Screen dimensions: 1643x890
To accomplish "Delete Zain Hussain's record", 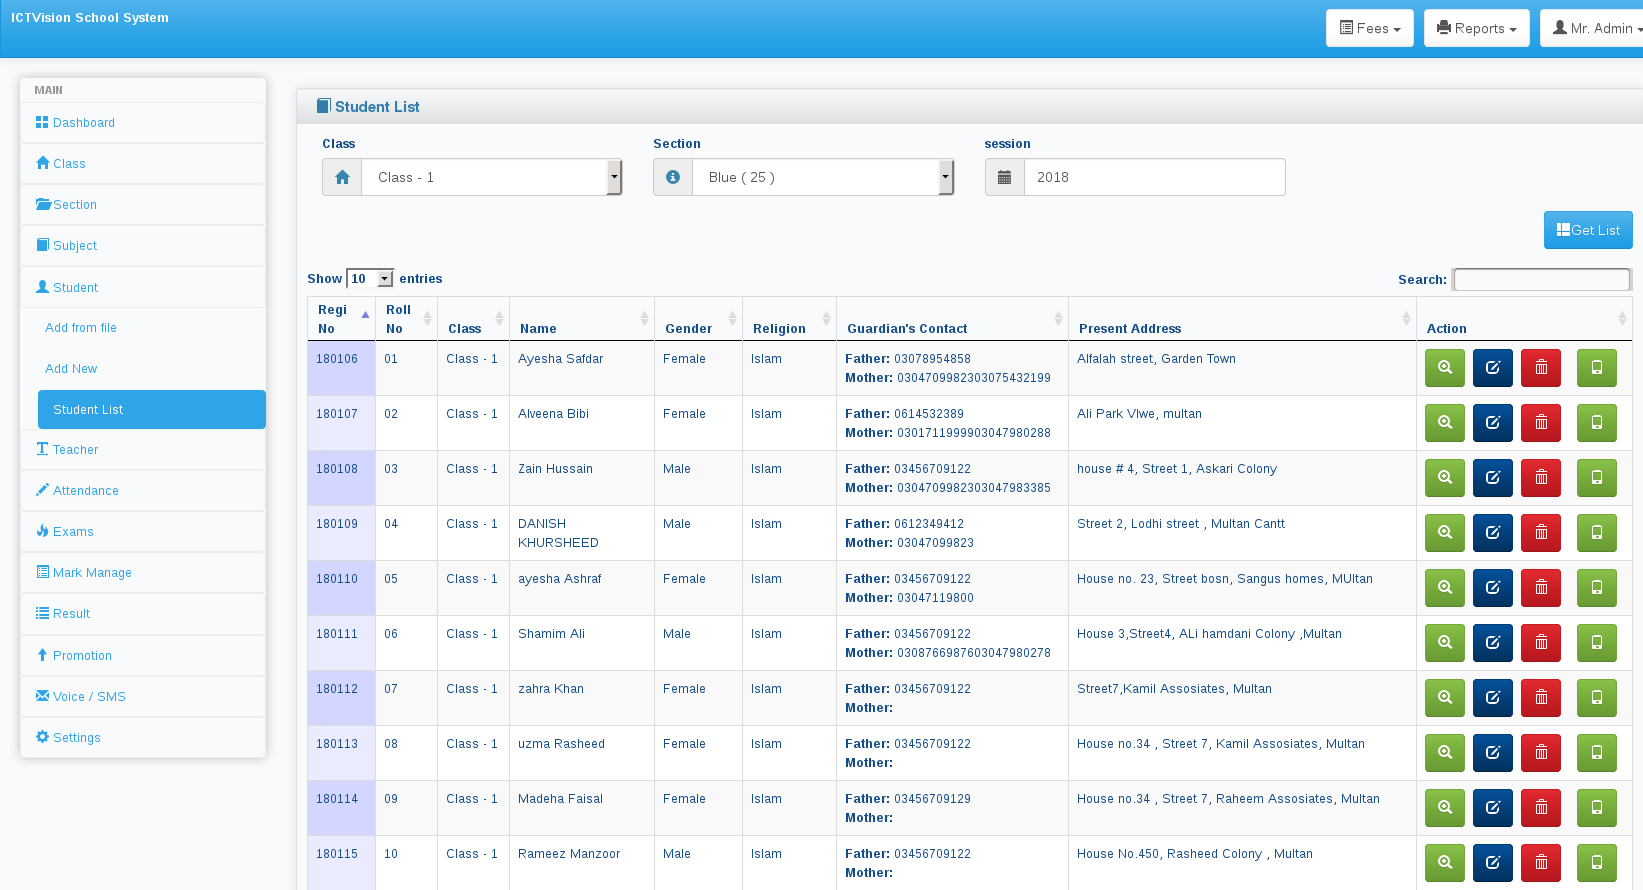I will coord(1541,478).
